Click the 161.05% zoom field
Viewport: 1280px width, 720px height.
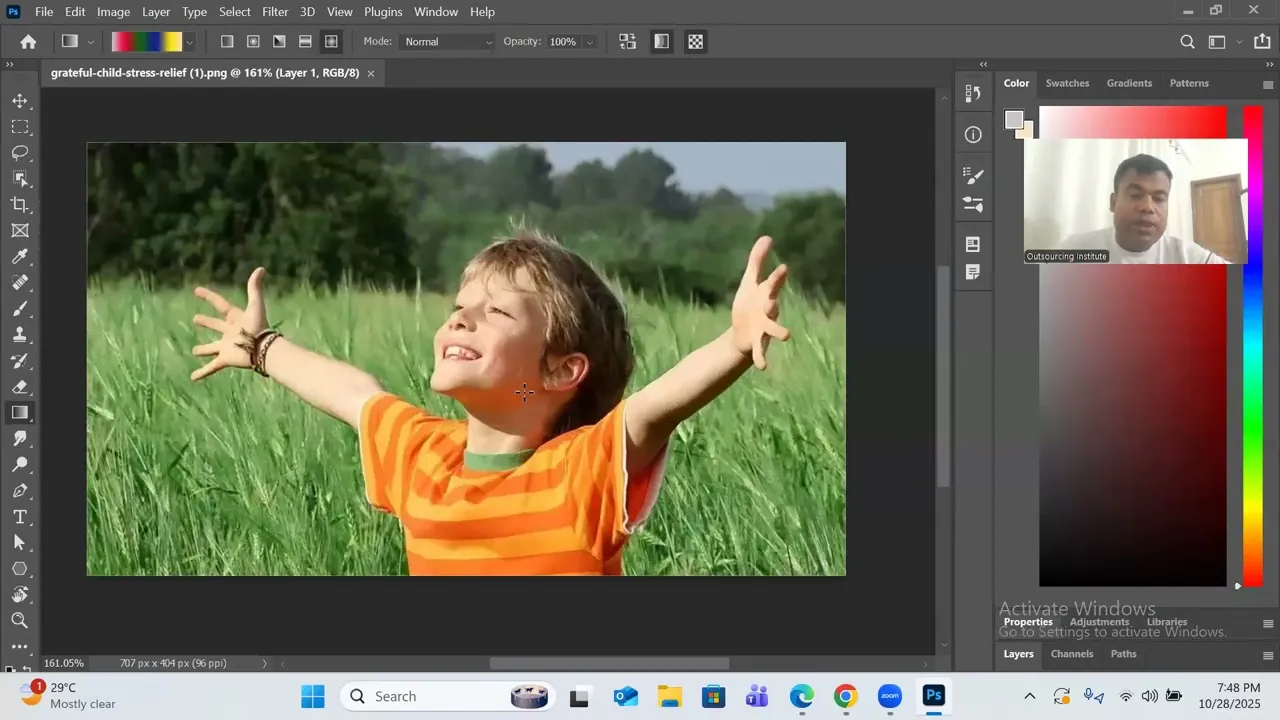tap(64, 663)
